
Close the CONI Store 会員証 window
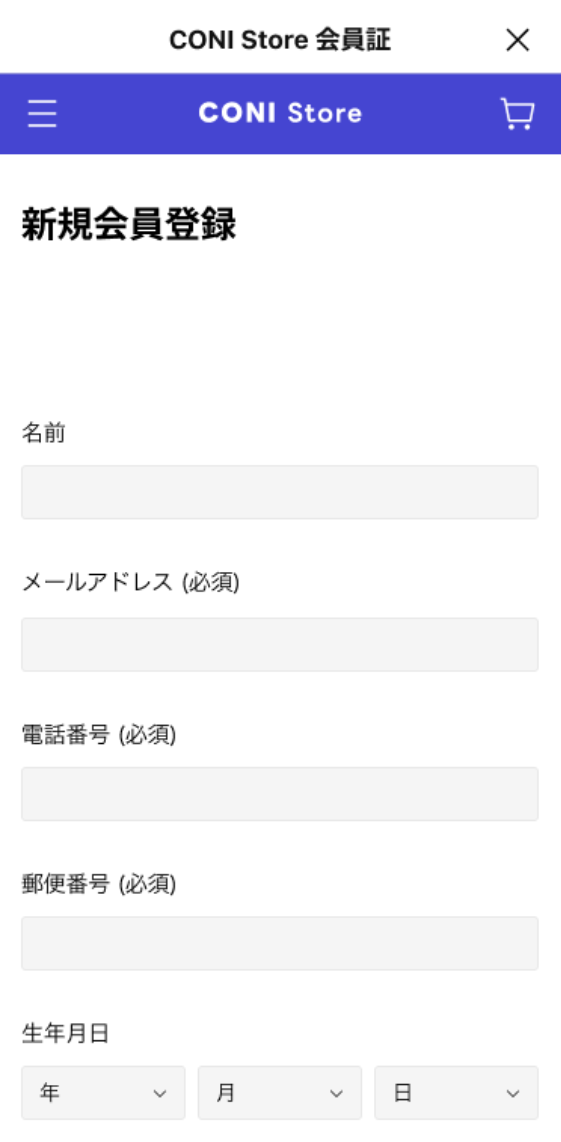coord(517,40)
